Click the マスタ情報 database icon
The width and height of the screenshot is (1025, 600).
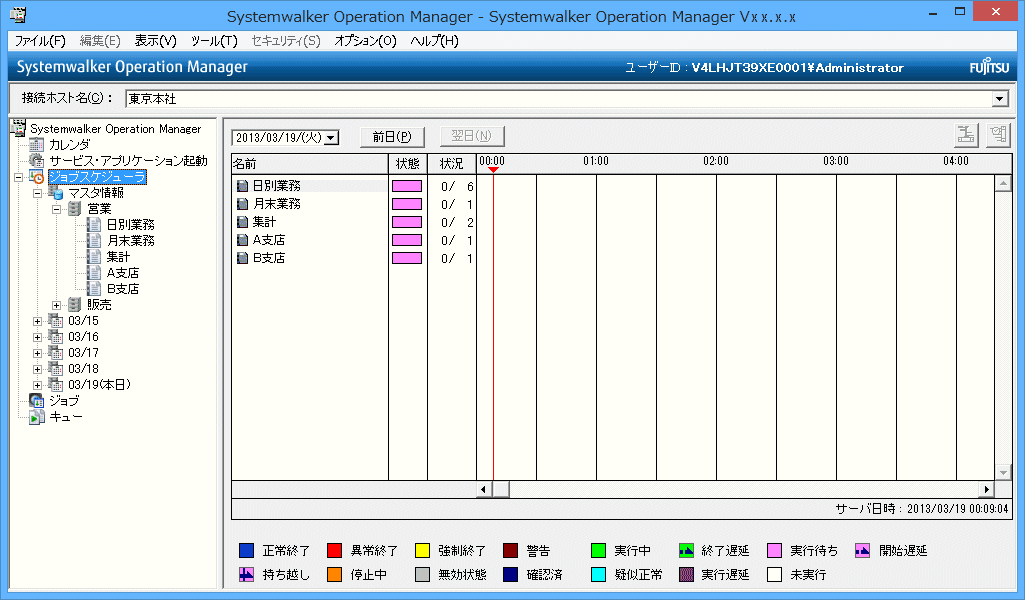click(x=56, y=193)
